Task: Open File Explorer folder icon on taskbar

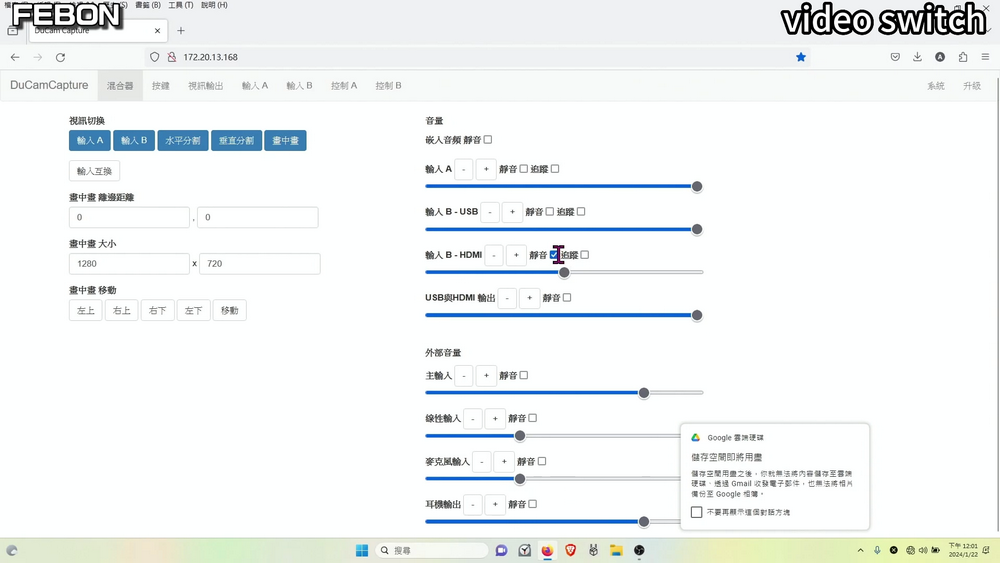Action: pyautogui.click(x=616, y=550)
